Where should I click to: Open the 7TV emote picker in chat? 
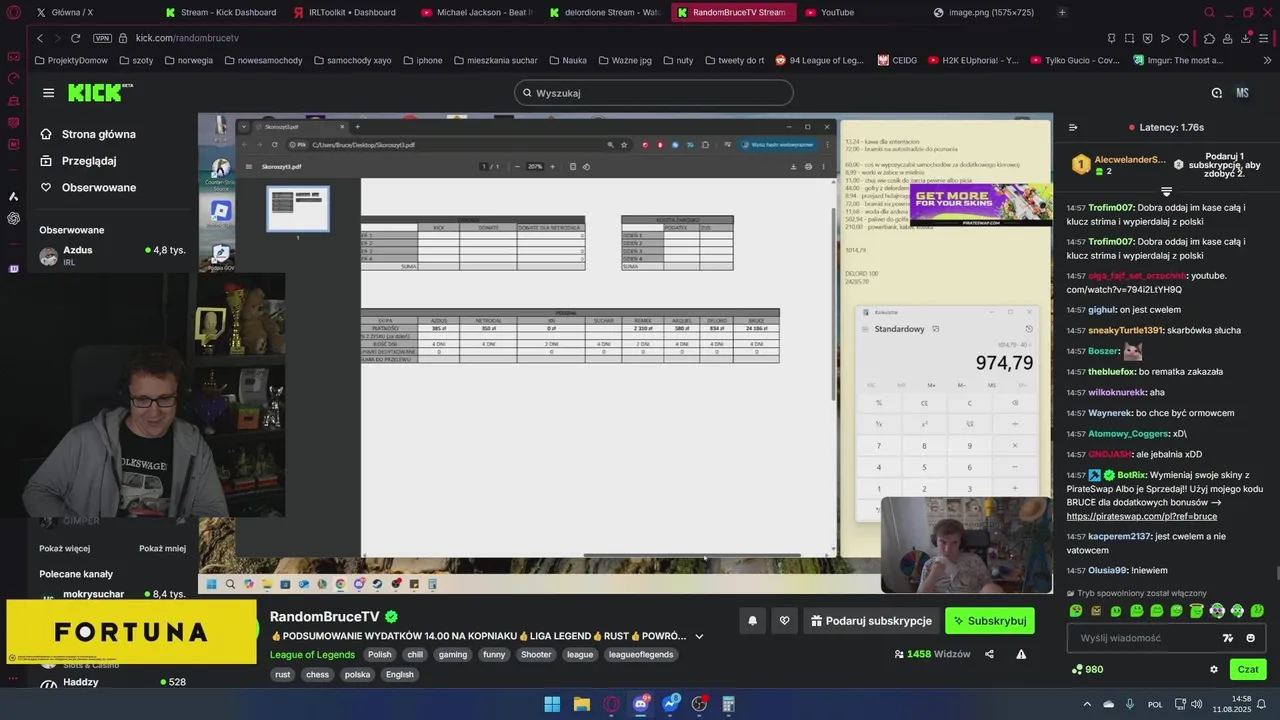click(x=1228, y=638)
